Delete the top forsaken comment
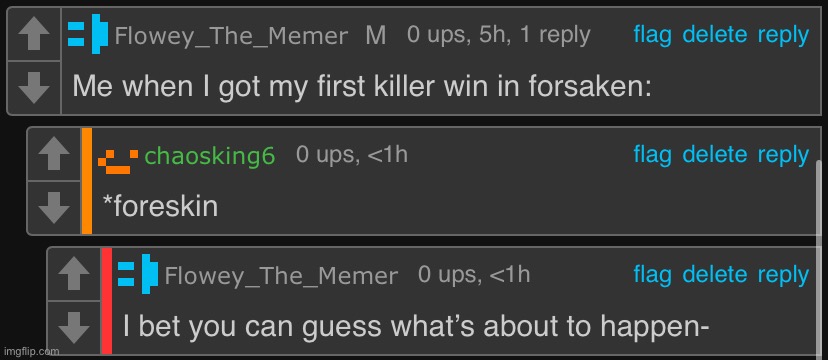 pyautogui.click(x=715, y=35)
